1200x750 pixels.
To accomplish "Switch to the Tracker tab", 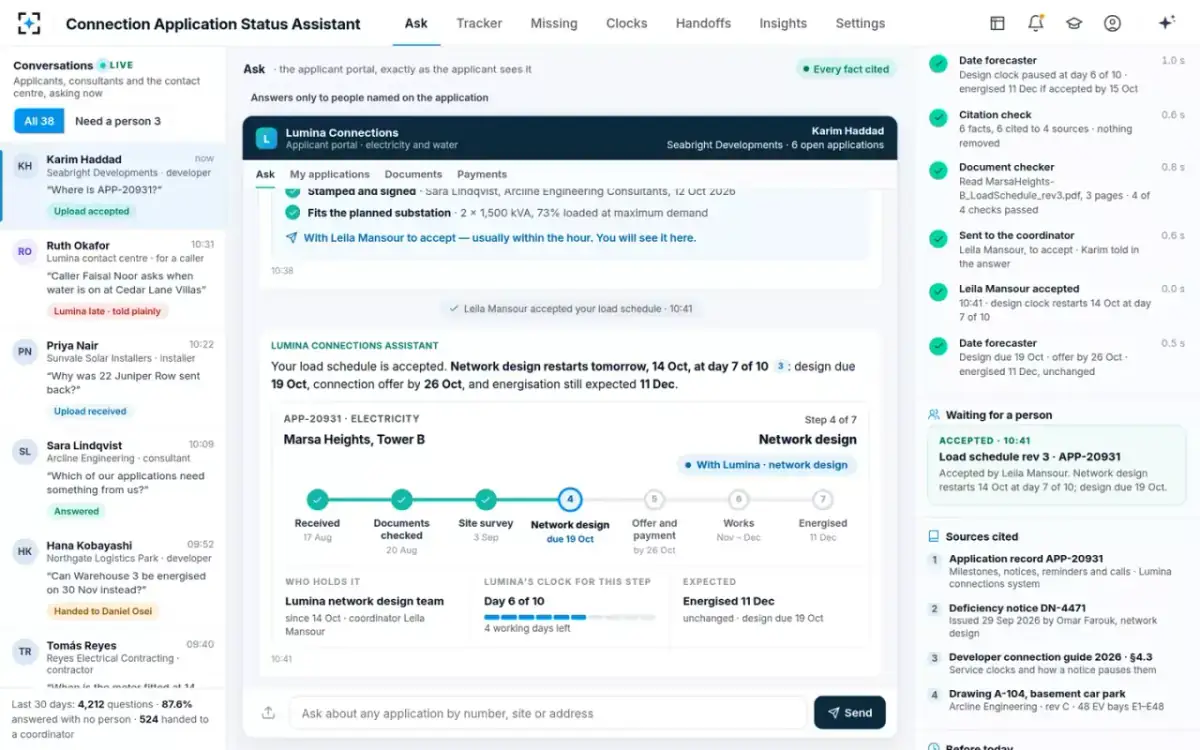I will pos(479,23).
